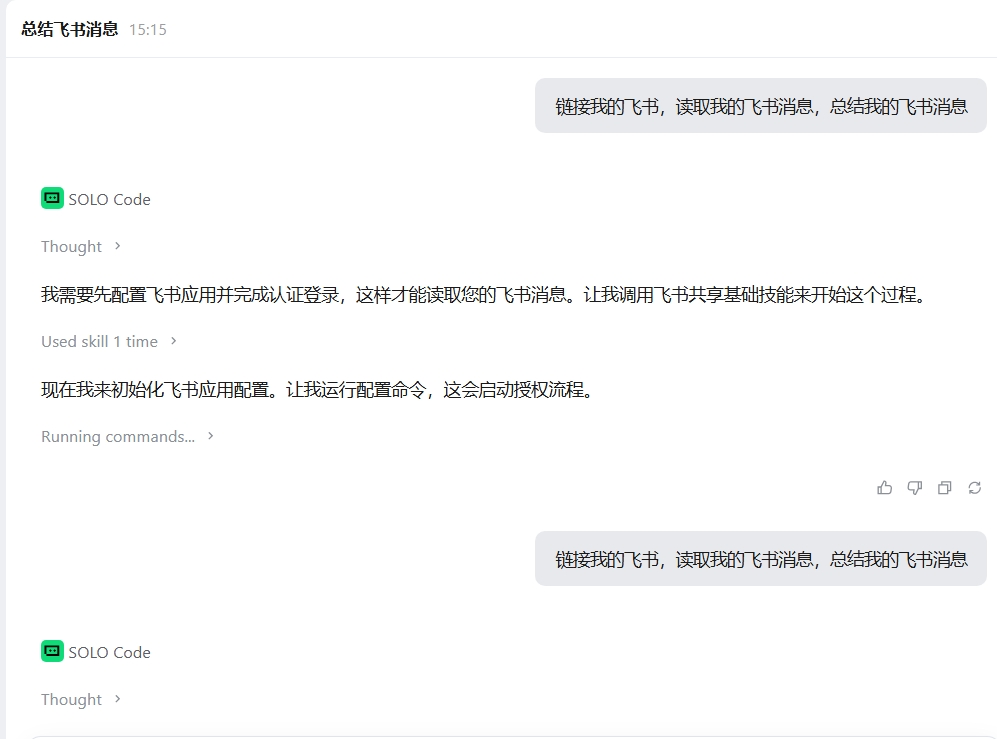997x739 pixels.
Task: Regenerate the response with the refresh icon
Action: (x=974, y=488)
